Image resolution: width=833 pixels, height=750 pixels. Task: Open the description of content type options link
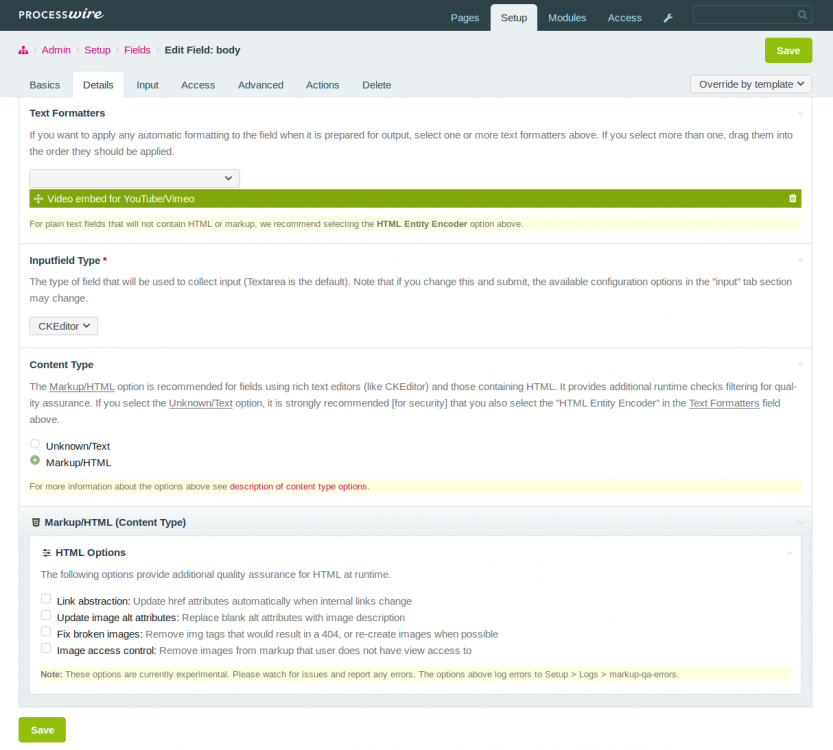(x=298, y=487)
